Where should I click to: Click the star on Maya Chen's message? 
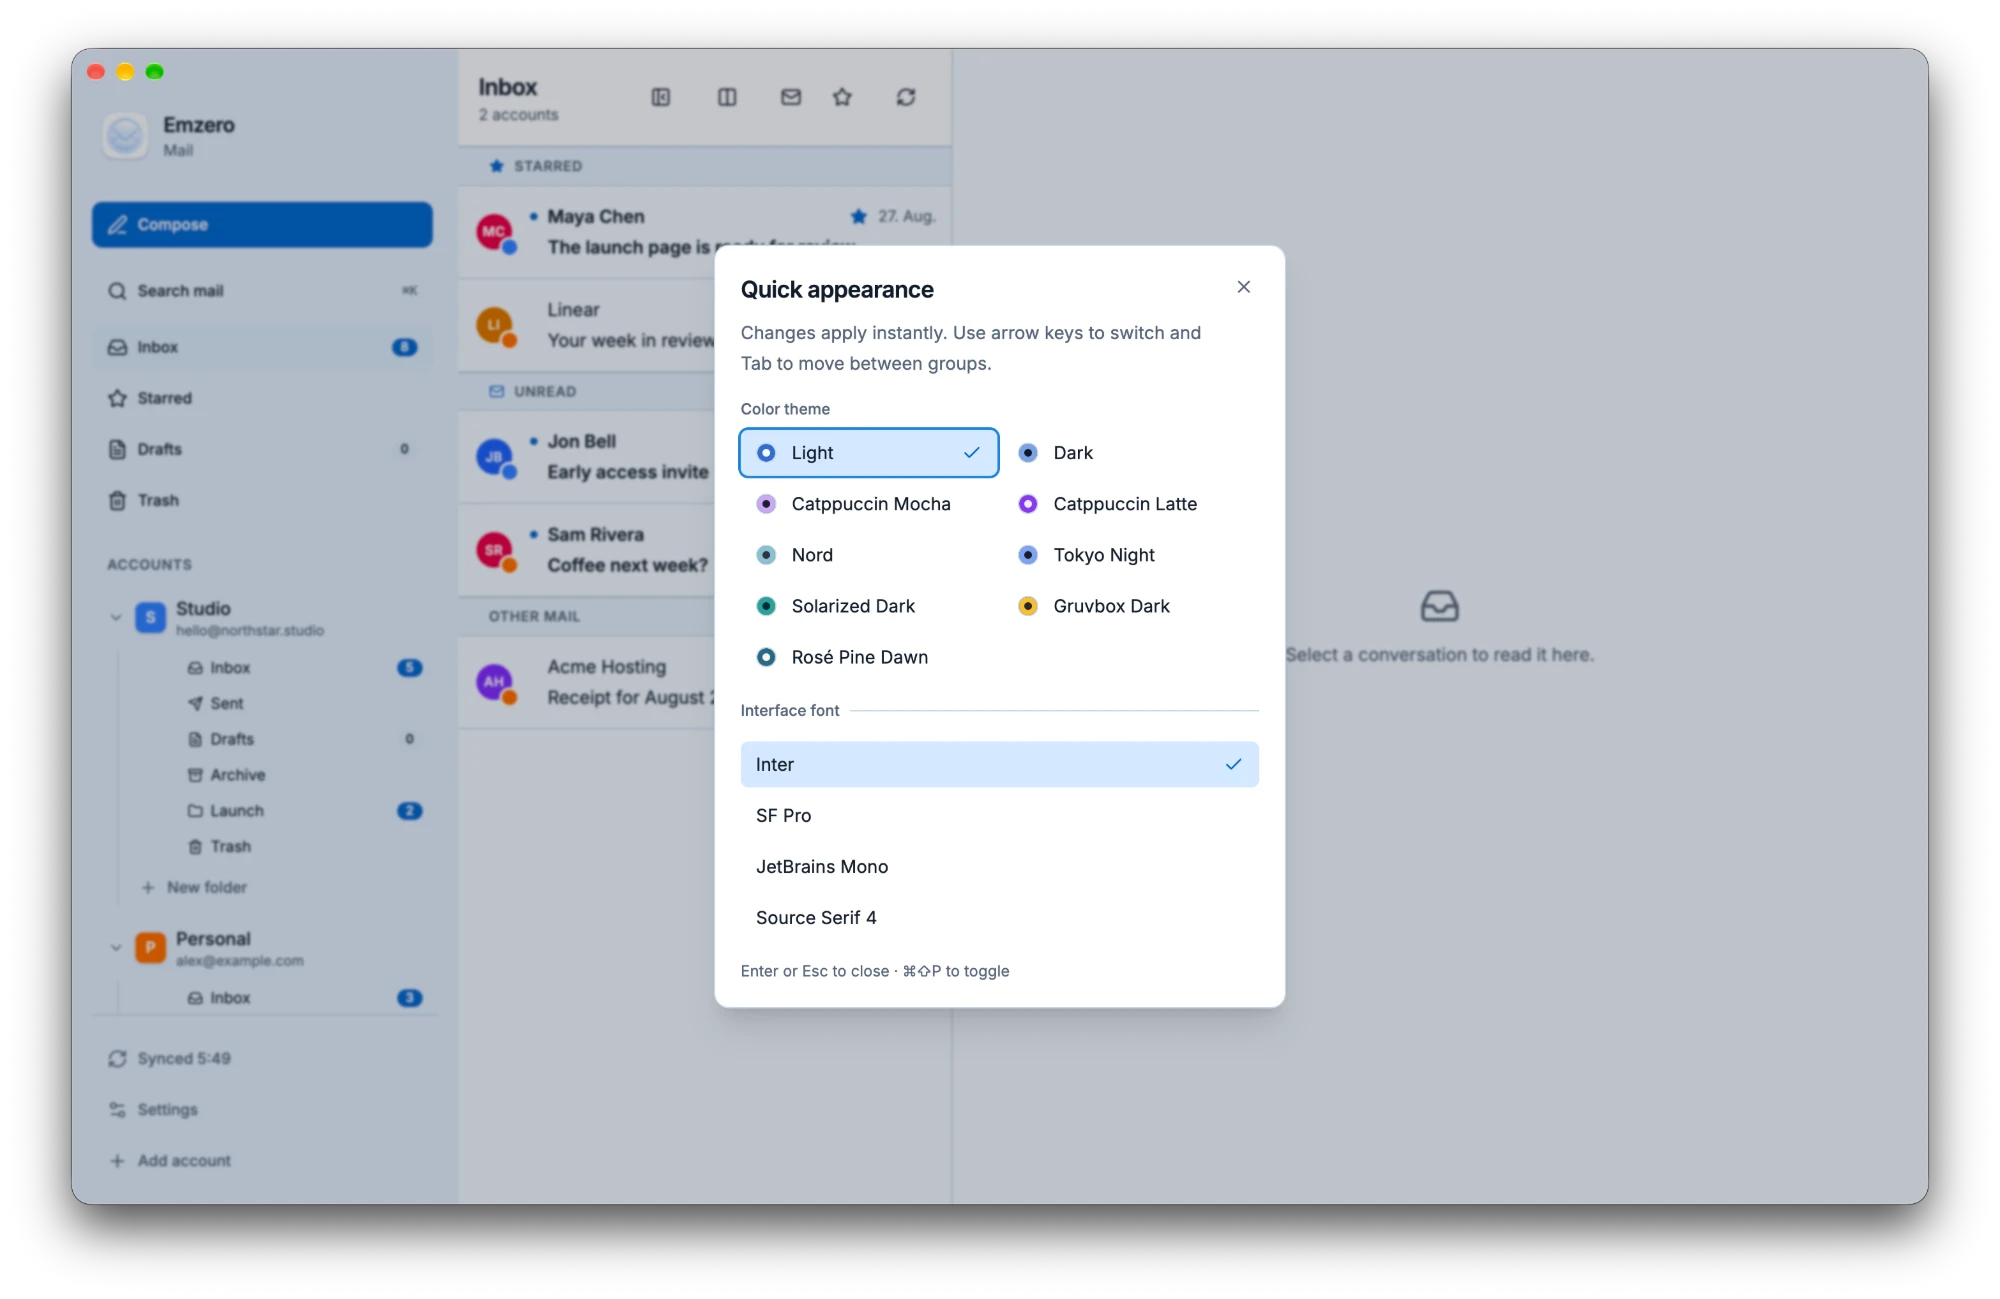(858, 216)
